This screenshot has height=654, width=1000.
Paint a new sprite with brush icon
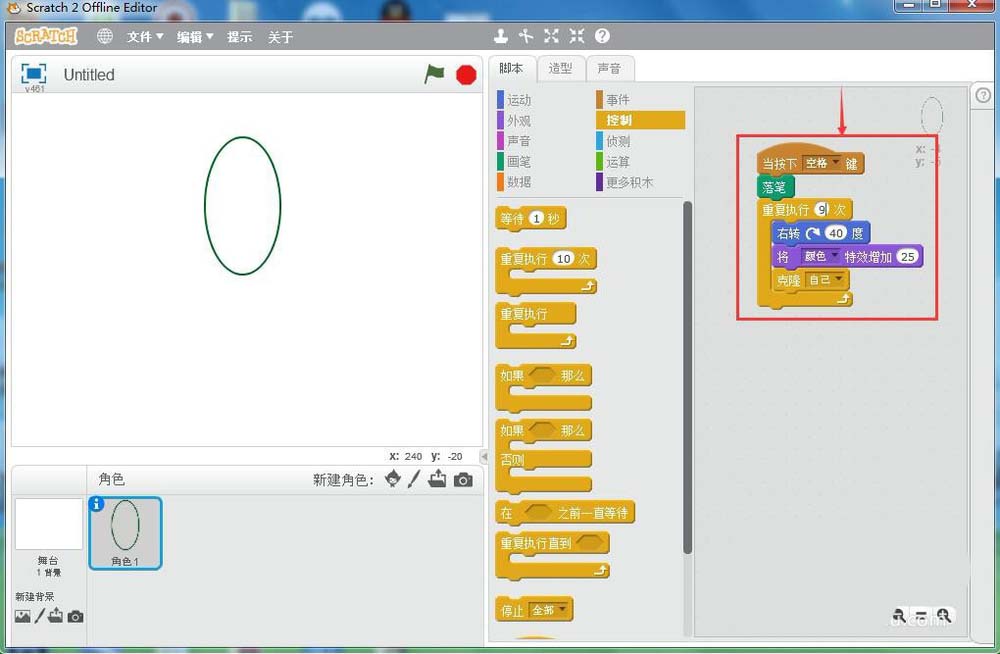[x=414, y=479]
